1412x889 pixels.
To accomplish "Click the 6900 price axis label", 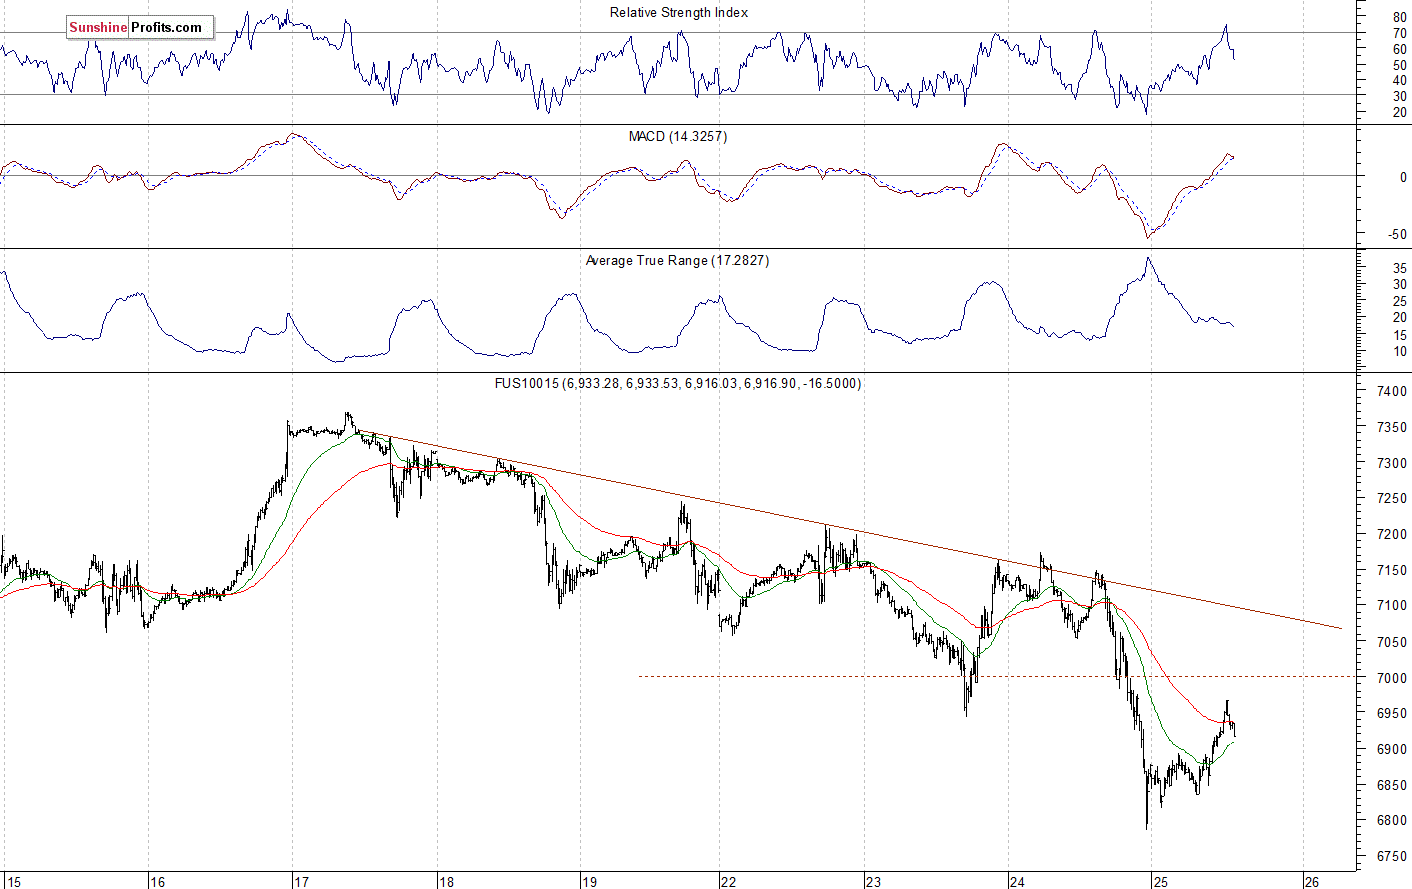I will (x=1392, y=749).
